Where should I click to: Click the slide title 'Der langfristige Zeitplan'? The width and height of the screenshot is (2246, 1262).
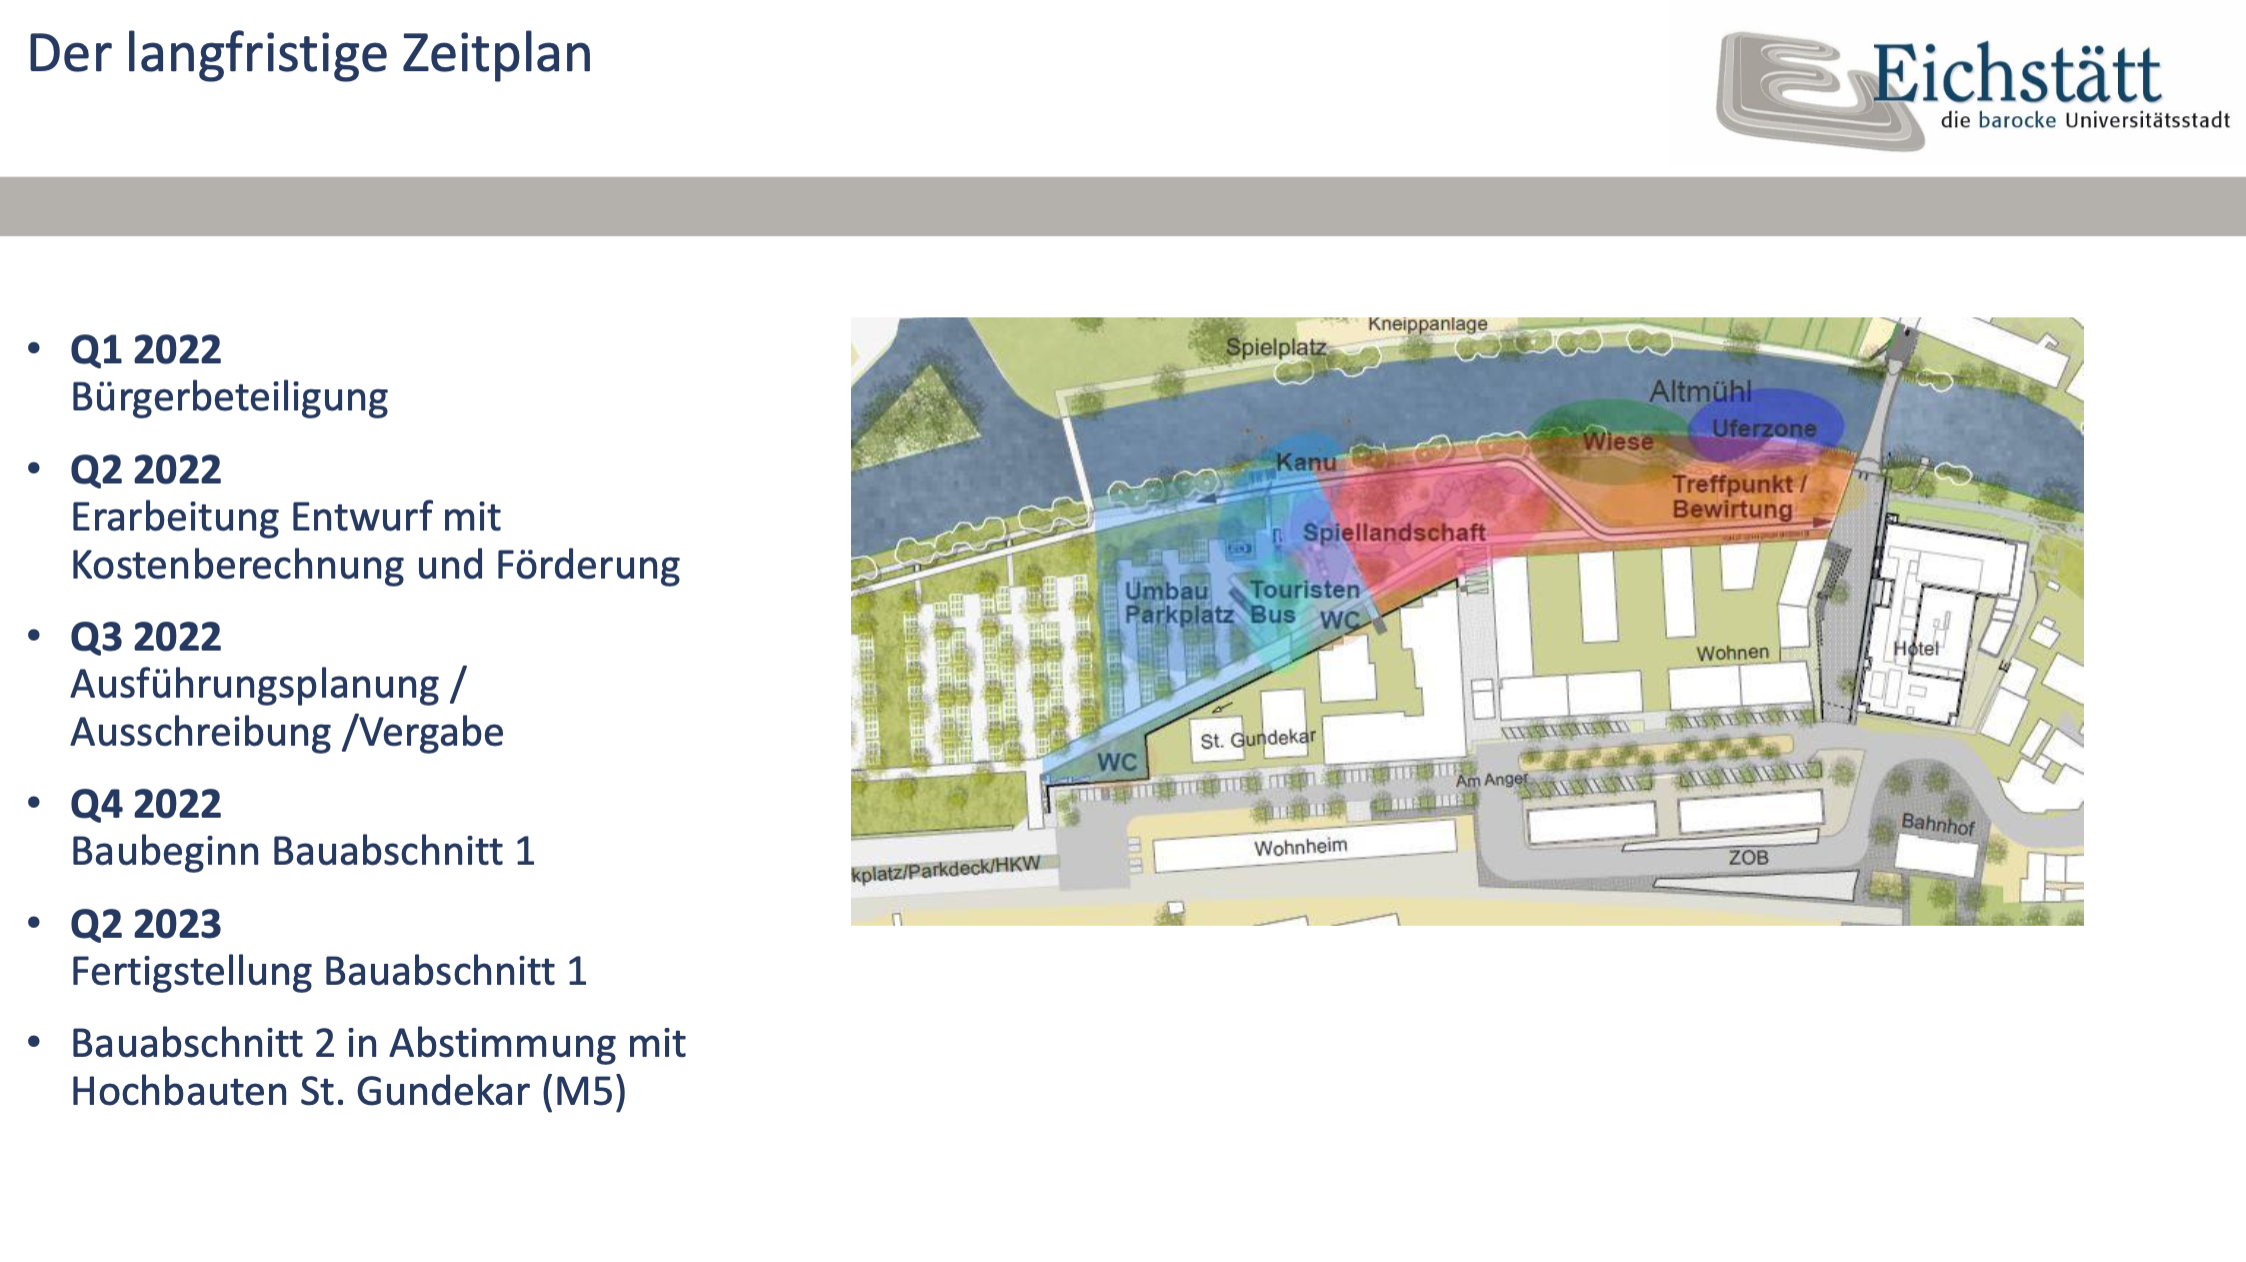tap(309, 54)
